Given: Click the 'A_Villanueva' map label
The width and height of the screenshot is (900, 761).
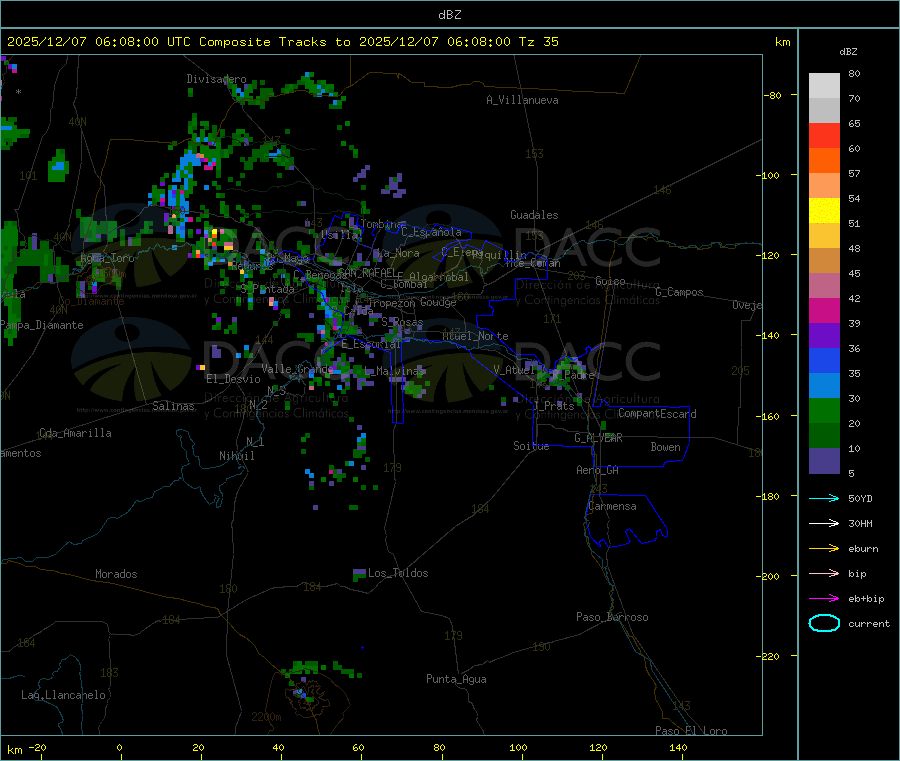Looking at the screenshot, I should point(522,100).
